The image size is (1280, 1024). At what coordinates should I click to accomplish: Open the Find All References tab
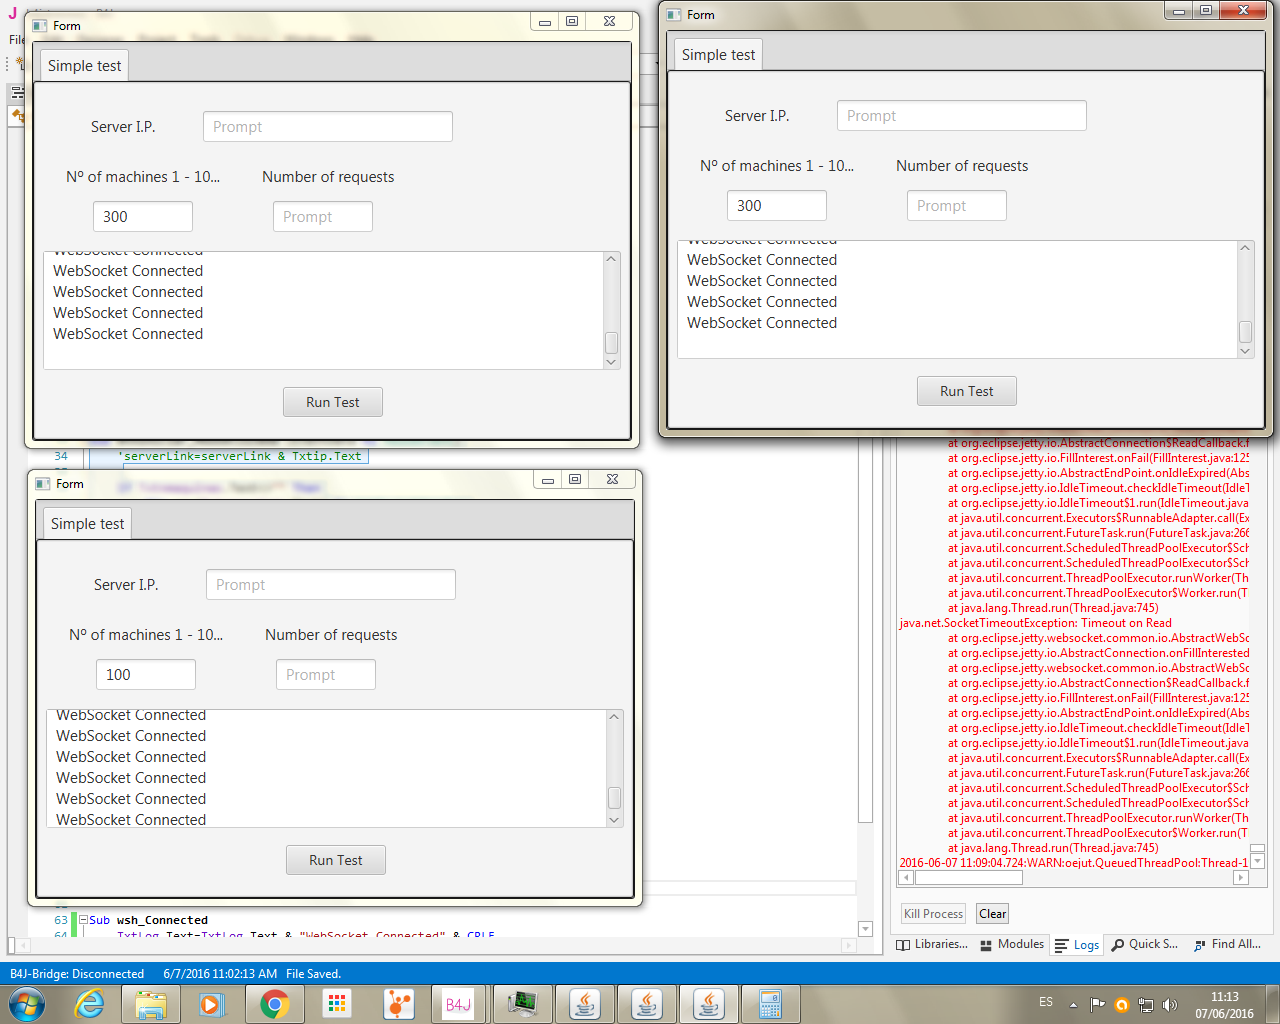coord(1228,944)
